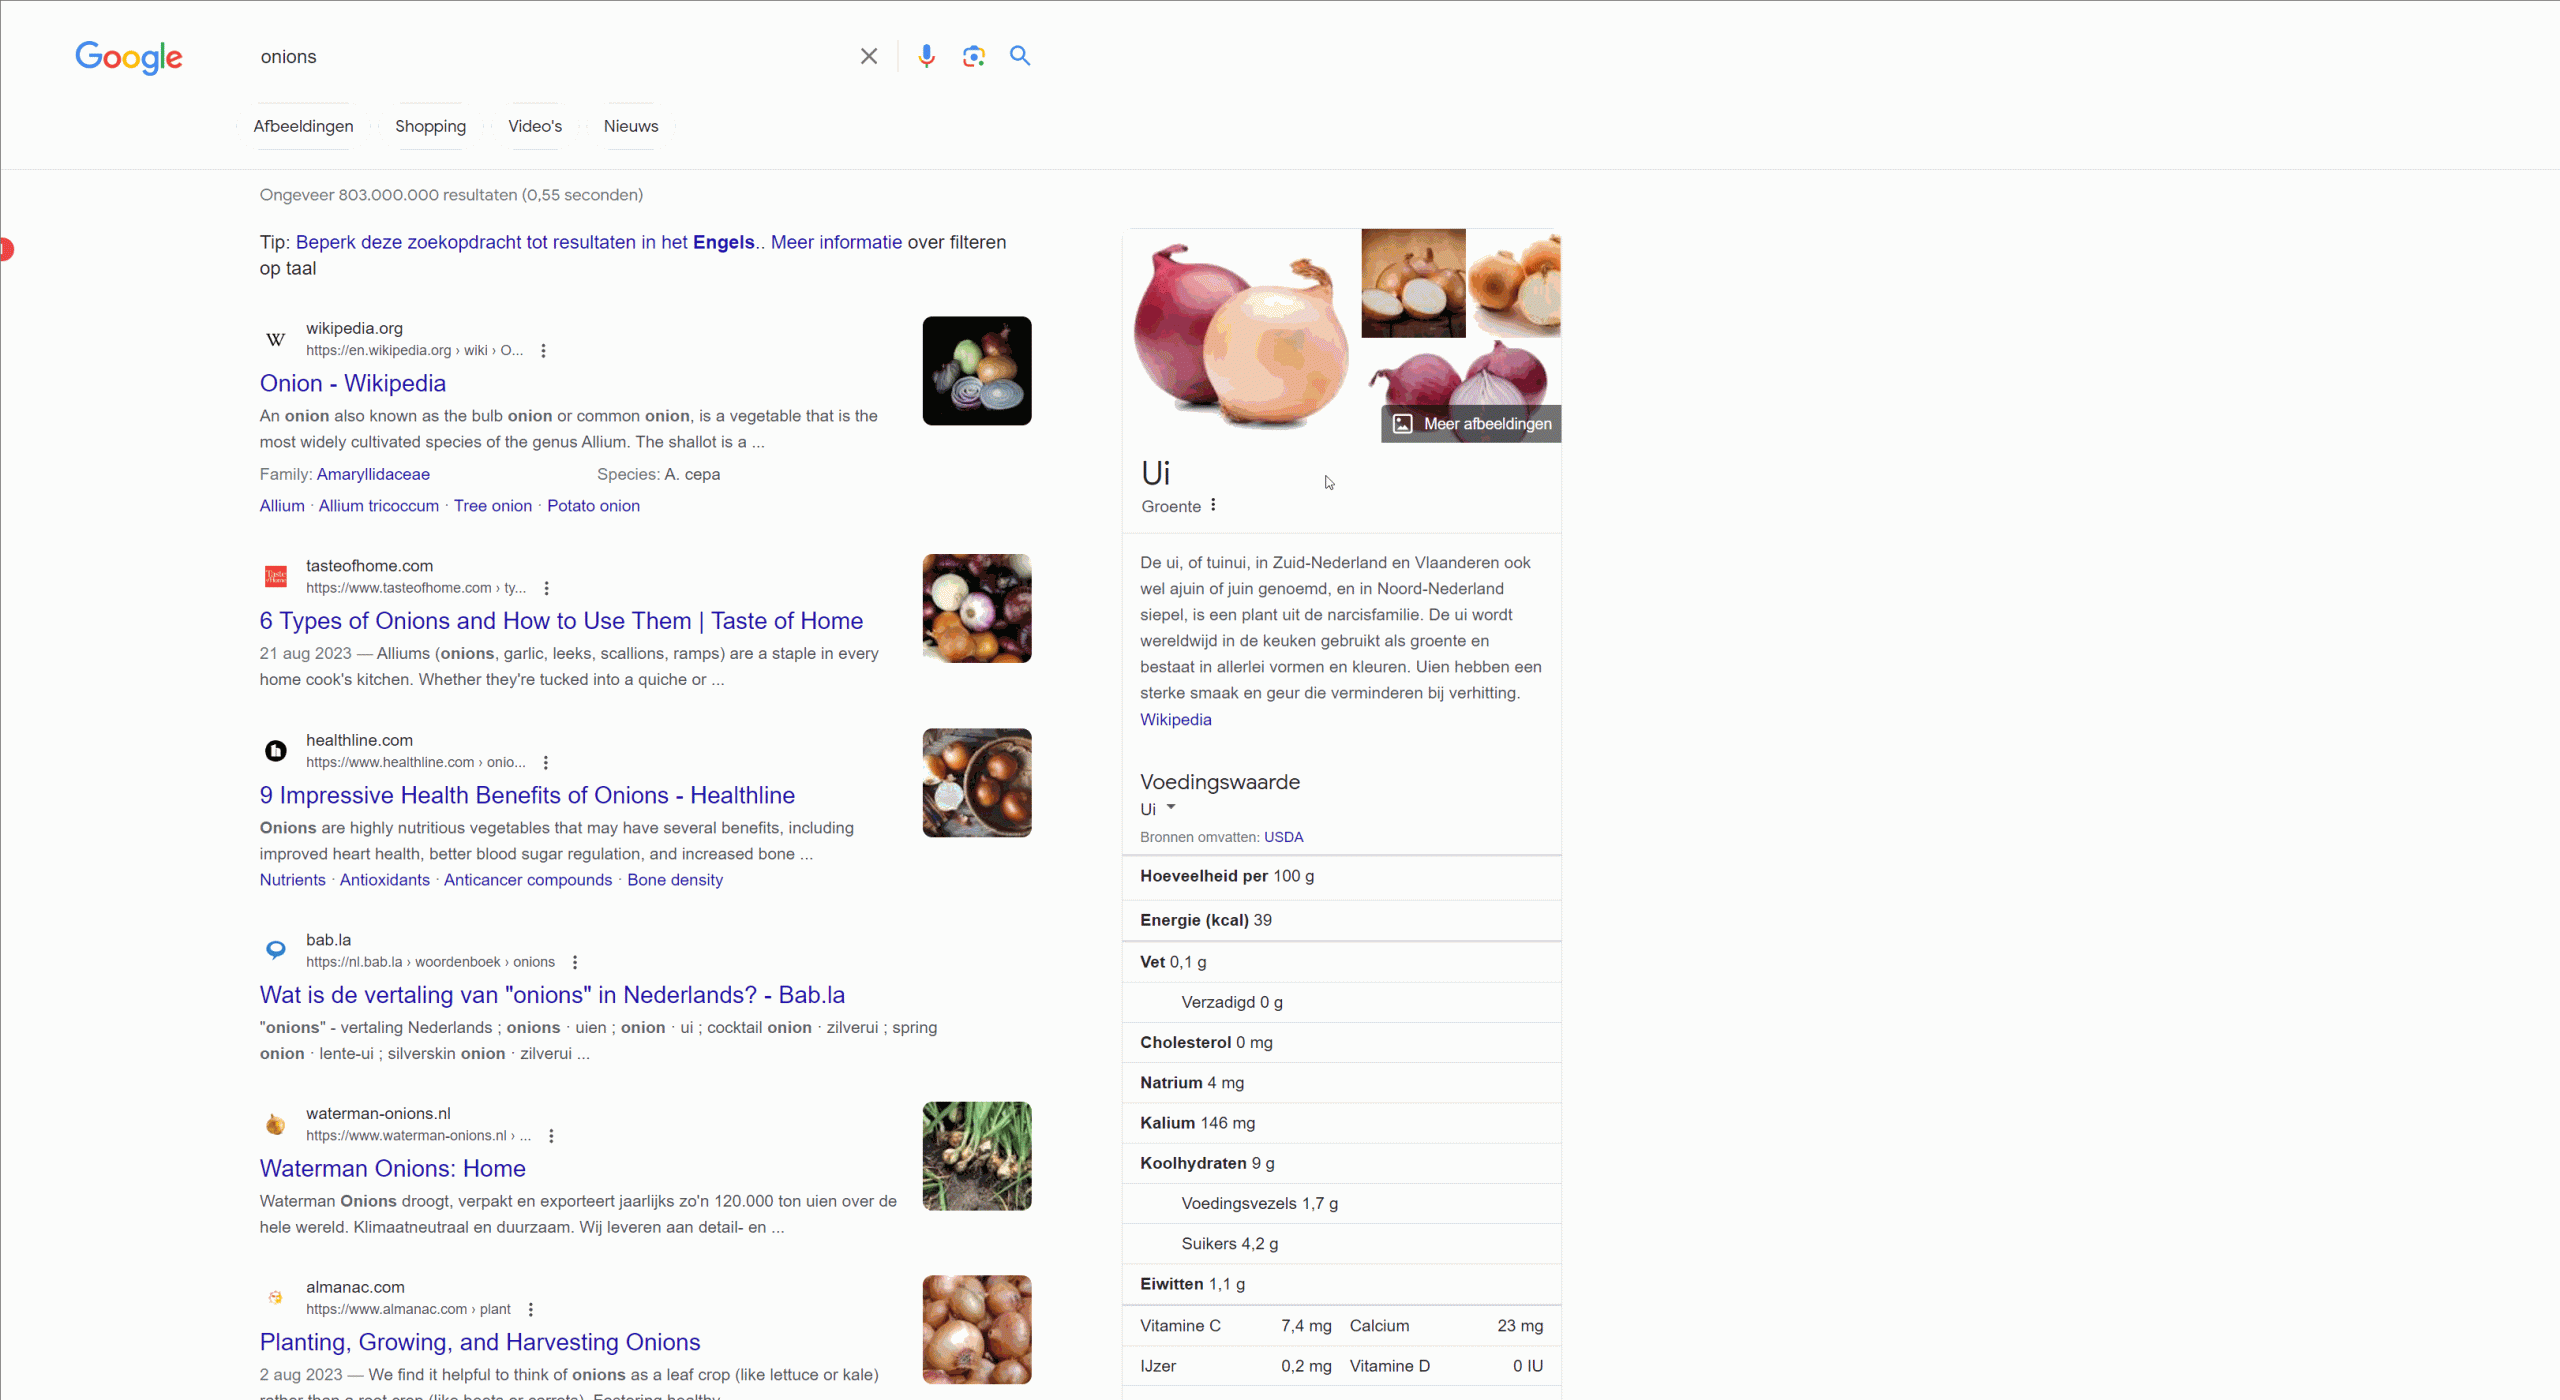The width and height of the screenshot is (2560, 1400).
Task: Open the menu dots next to the waterman-onions result
Action: 551,1136
